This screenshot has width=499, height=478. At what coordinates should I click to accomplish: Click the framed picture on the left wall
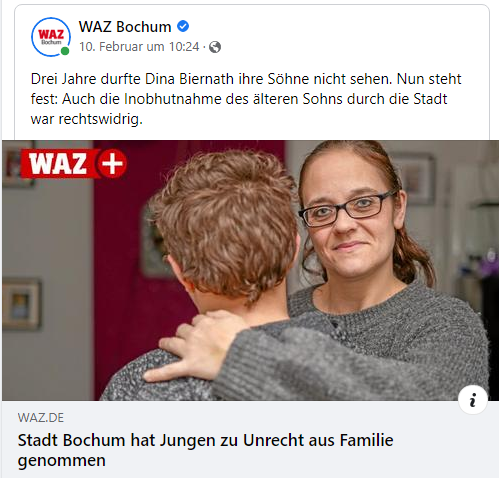tap(22, 304)
